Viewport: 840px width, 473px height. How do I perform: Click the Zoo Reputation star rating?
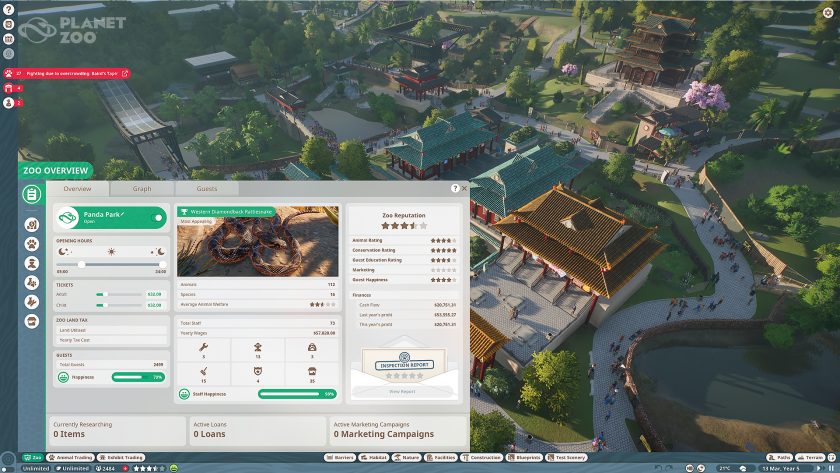click(404, 226)
